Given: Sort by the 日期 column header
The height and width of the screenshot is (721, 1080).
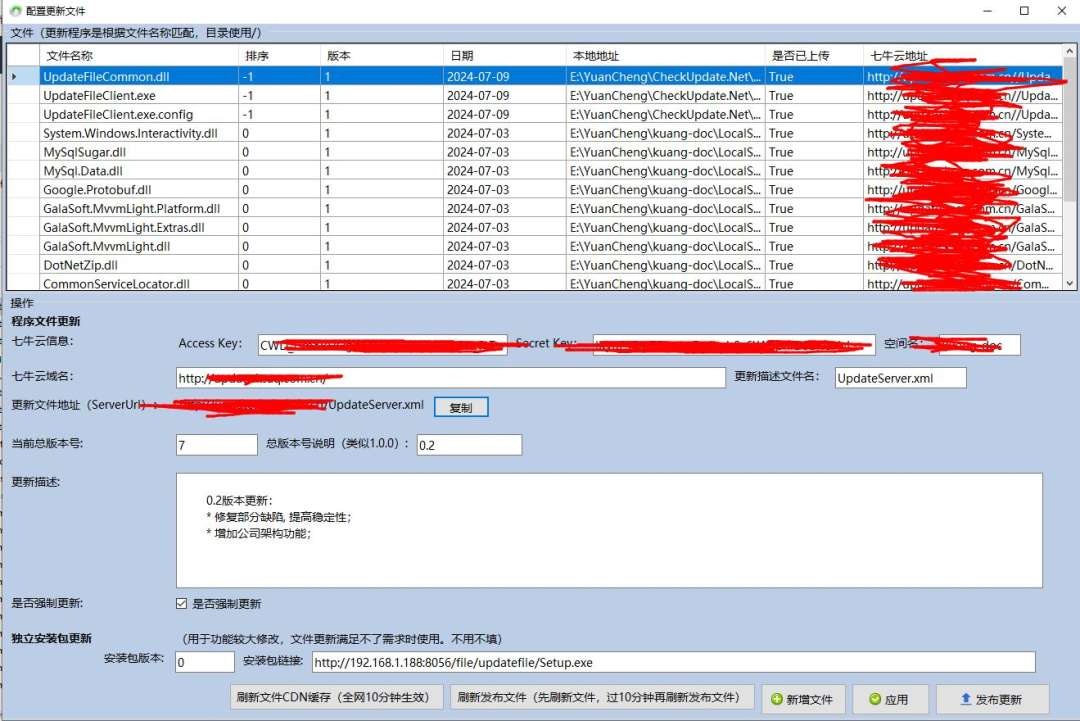Looking at the screenshot, I should [x=505, y=56].
